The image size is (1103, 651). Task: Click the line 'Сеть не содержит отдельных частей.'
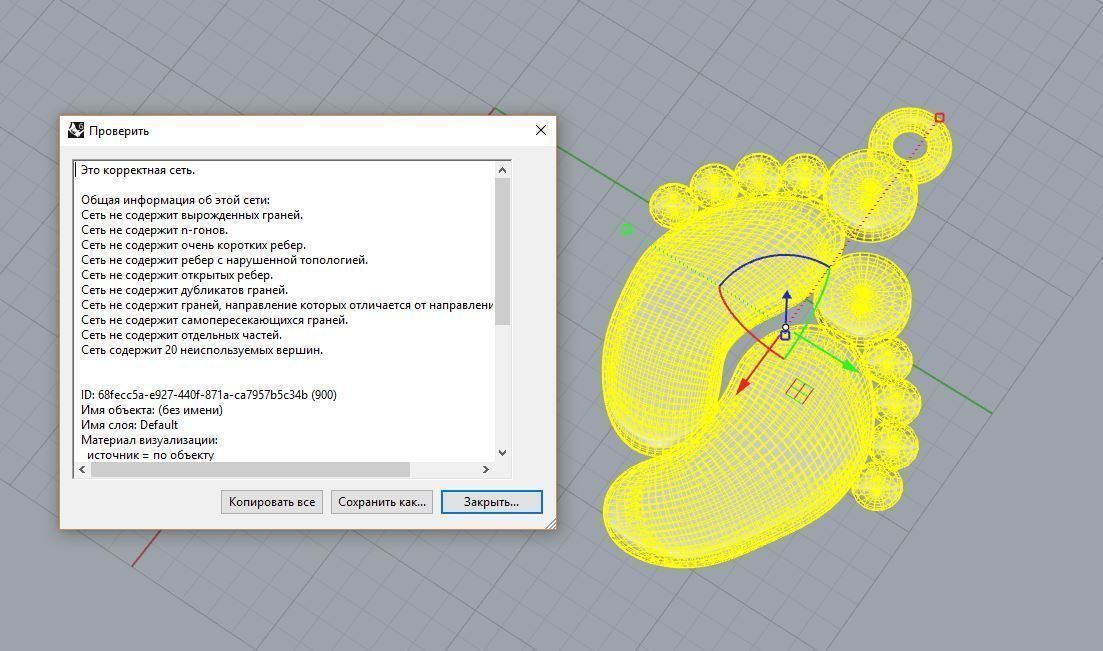[x=181, y=335]
